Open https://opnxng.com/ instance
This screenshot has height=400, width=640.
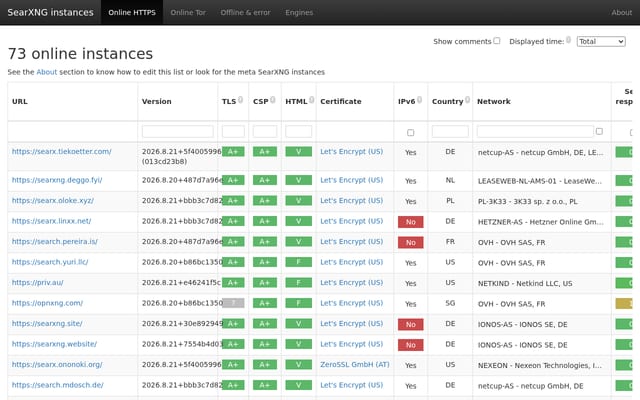click(47, 303)
